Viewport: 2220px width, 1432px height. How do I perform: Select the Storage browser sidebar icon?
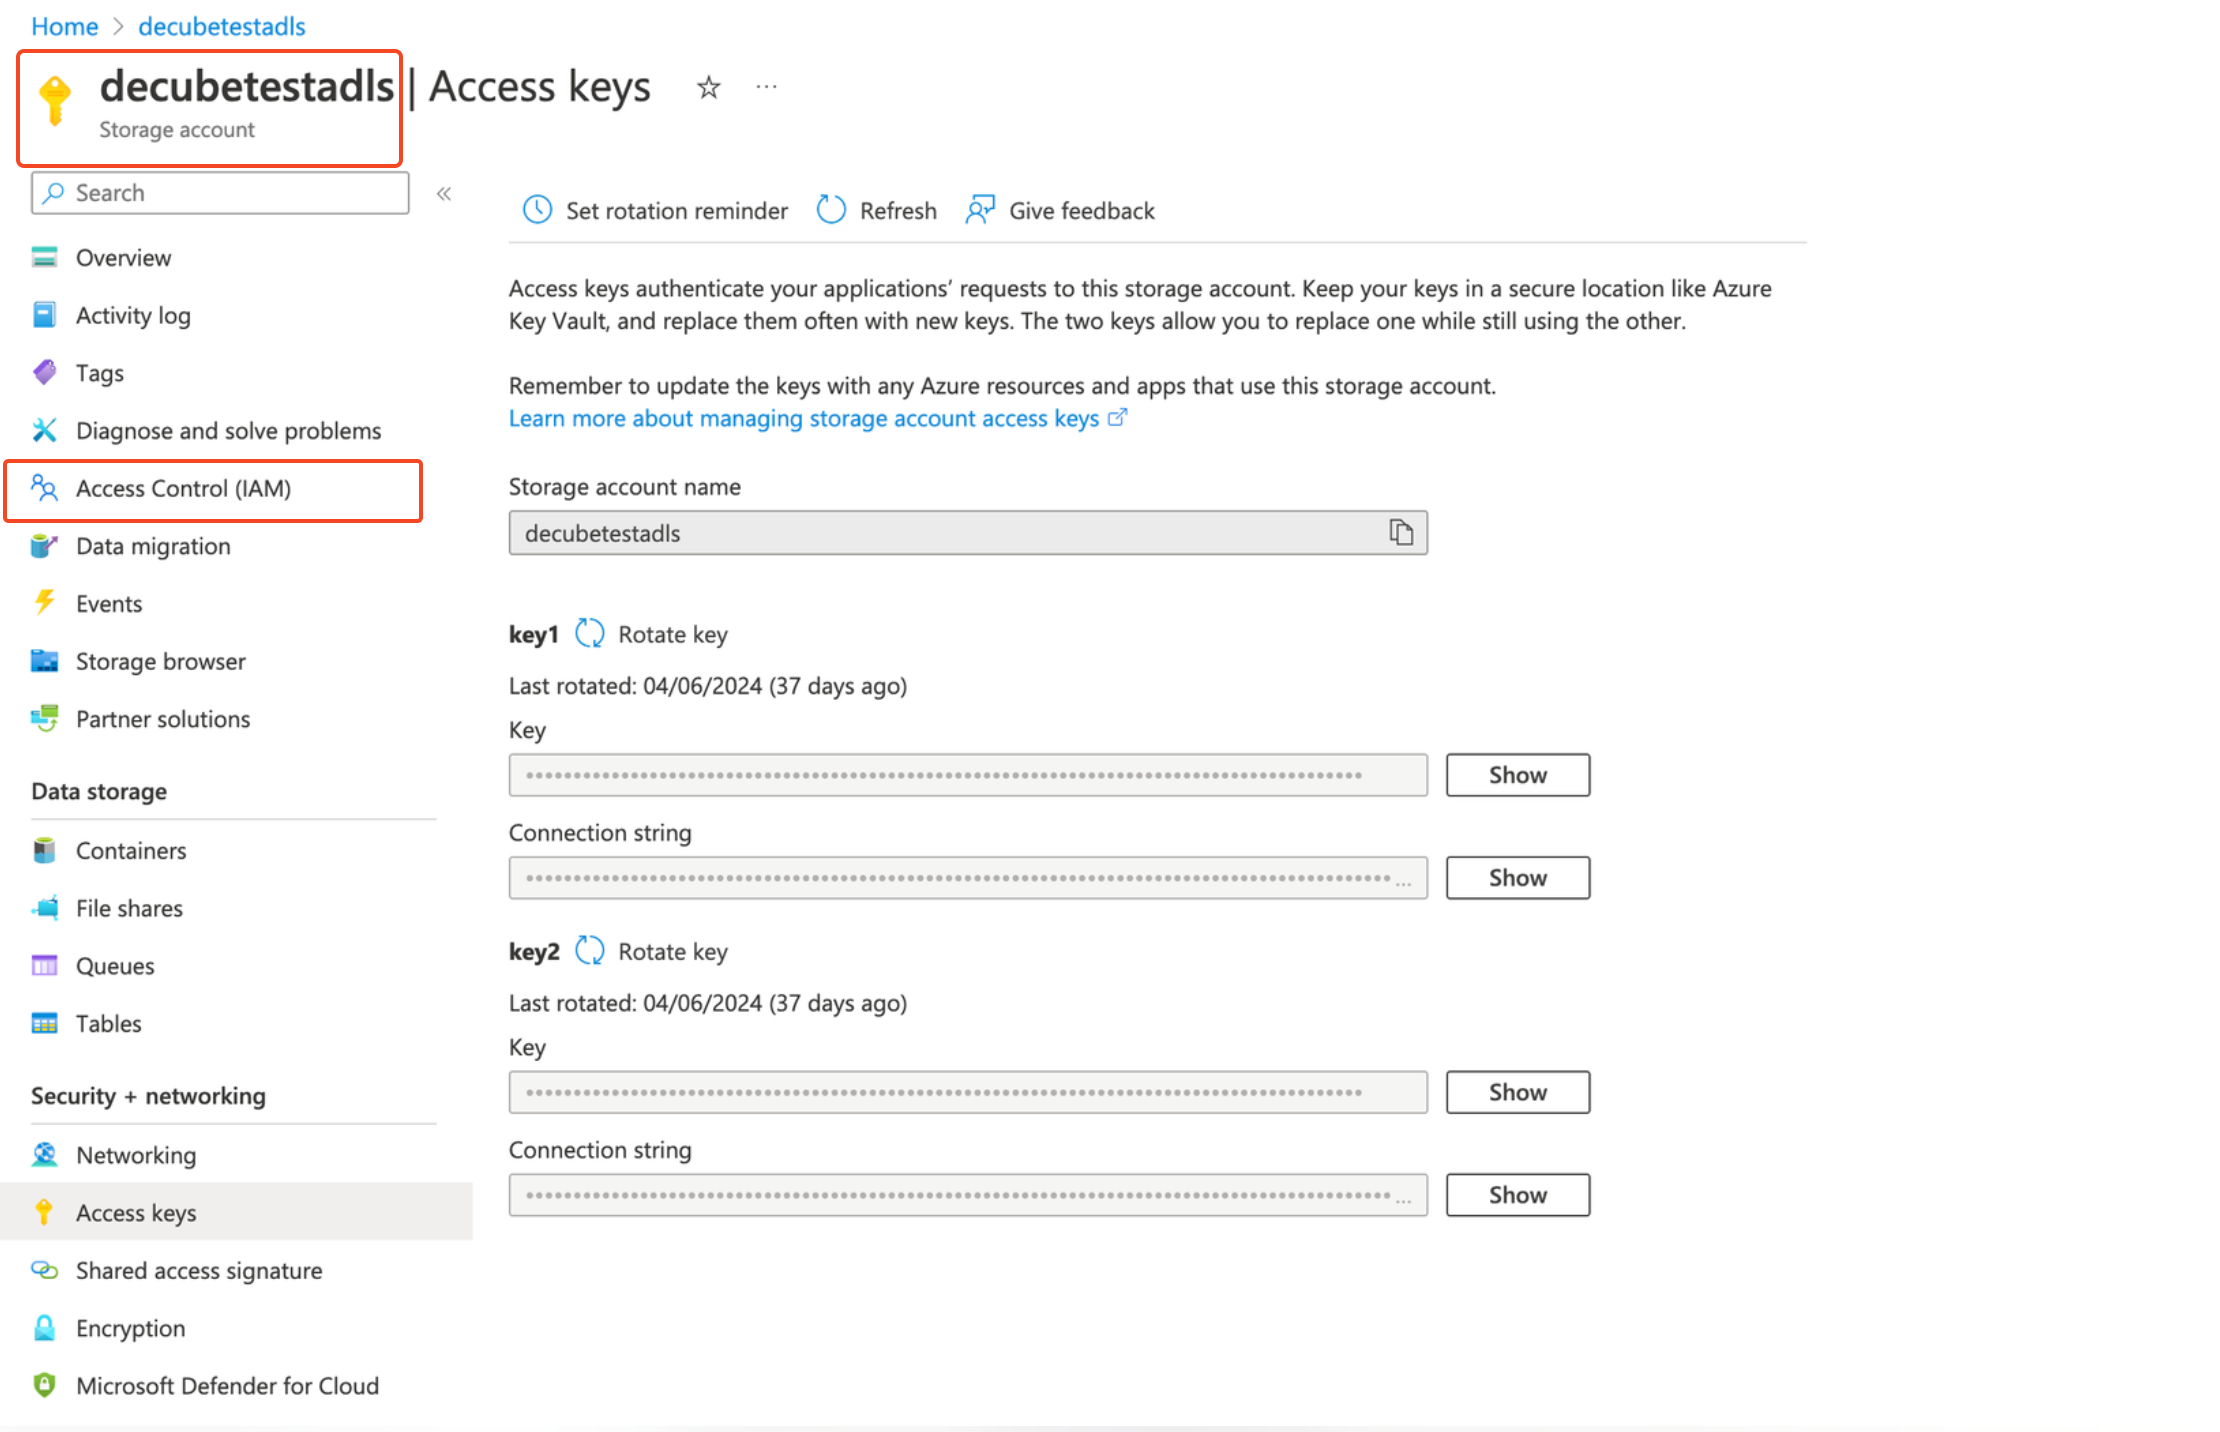pos(44,661)
